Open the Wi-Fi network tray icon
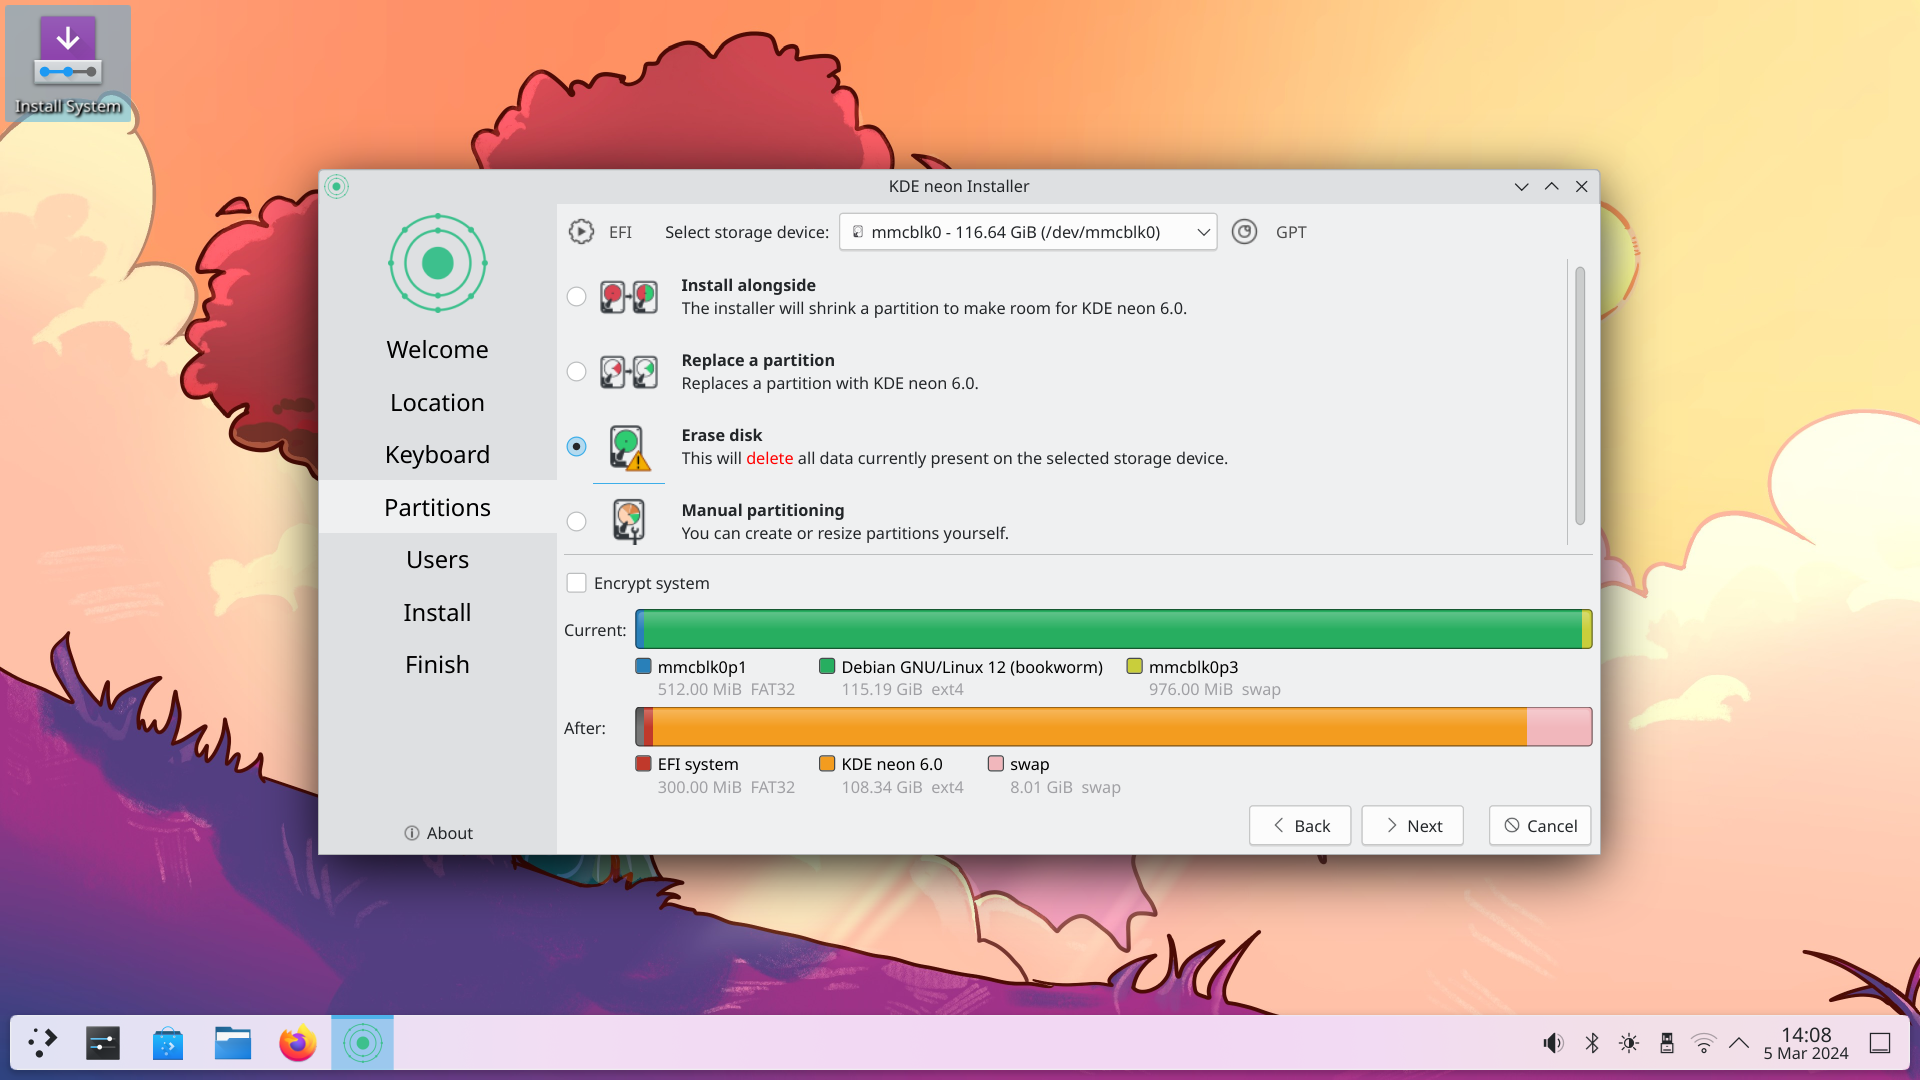Image resolution: width=1920 pixels, height=1080 pixels. click(1704, 1043)
